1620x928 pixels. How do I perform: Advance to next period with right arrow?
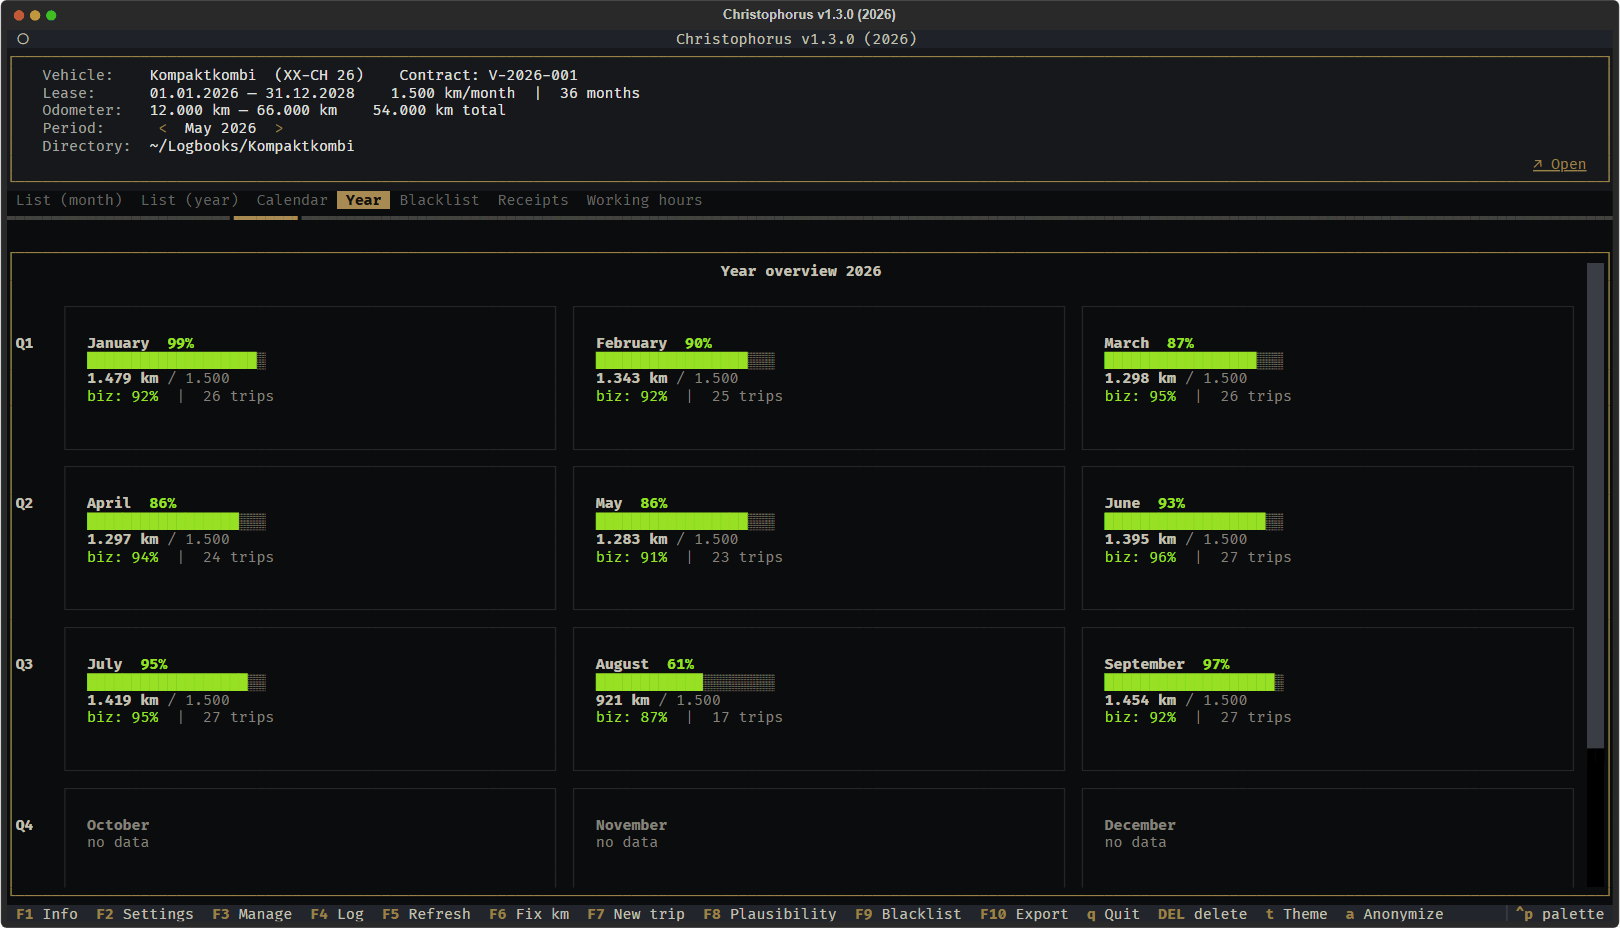[x=279, y=128]
